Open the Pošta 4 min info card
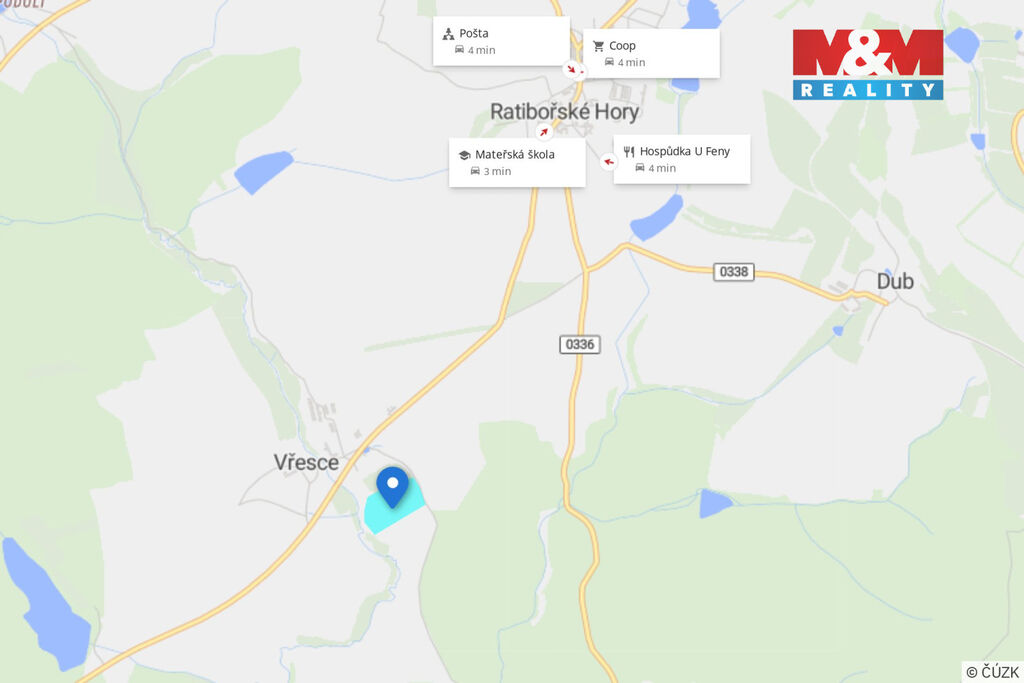Screen dimensions: 1024x683 (502, 41)
